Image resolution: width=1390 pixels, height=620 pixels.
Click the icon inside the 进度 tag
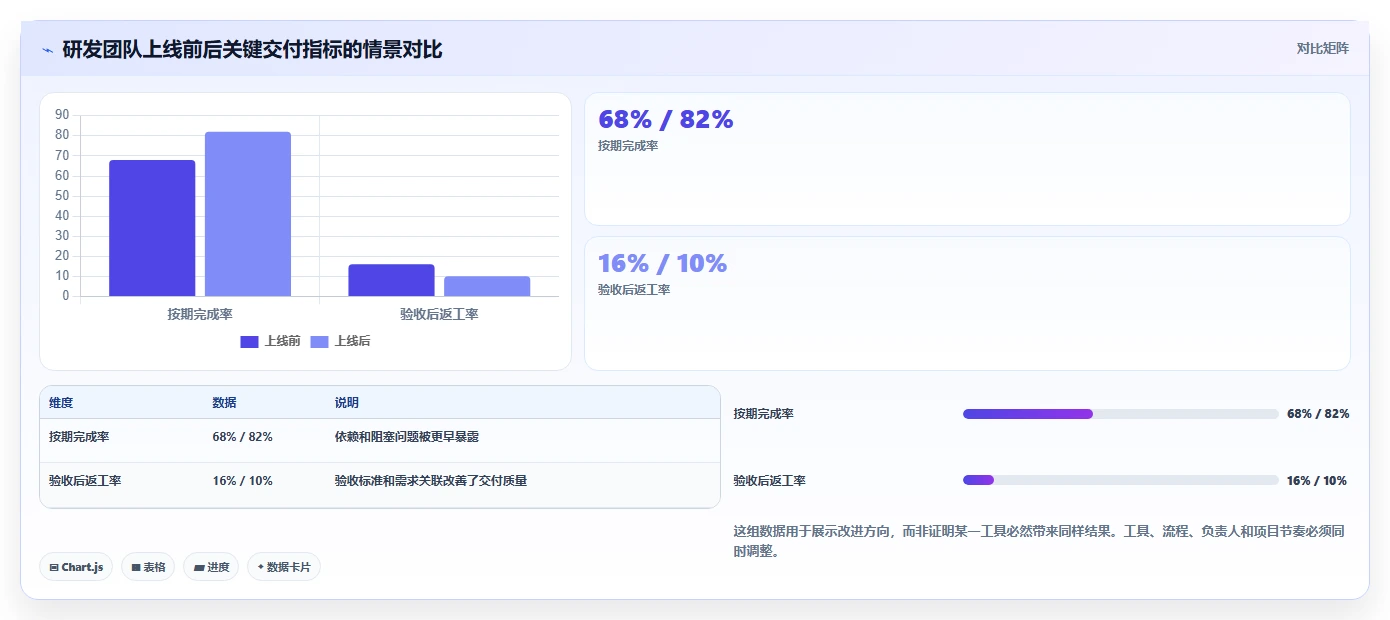199,568
